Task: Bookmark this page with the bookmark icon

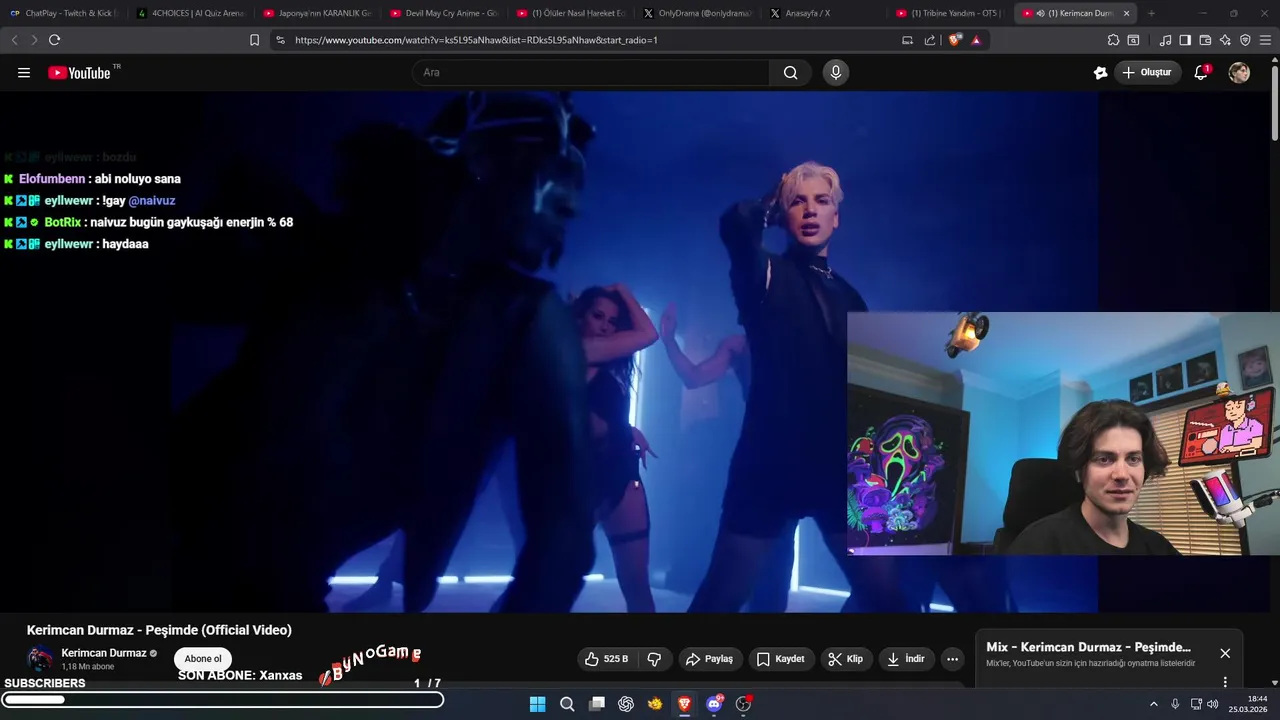Action: click(x=254, y=40)
